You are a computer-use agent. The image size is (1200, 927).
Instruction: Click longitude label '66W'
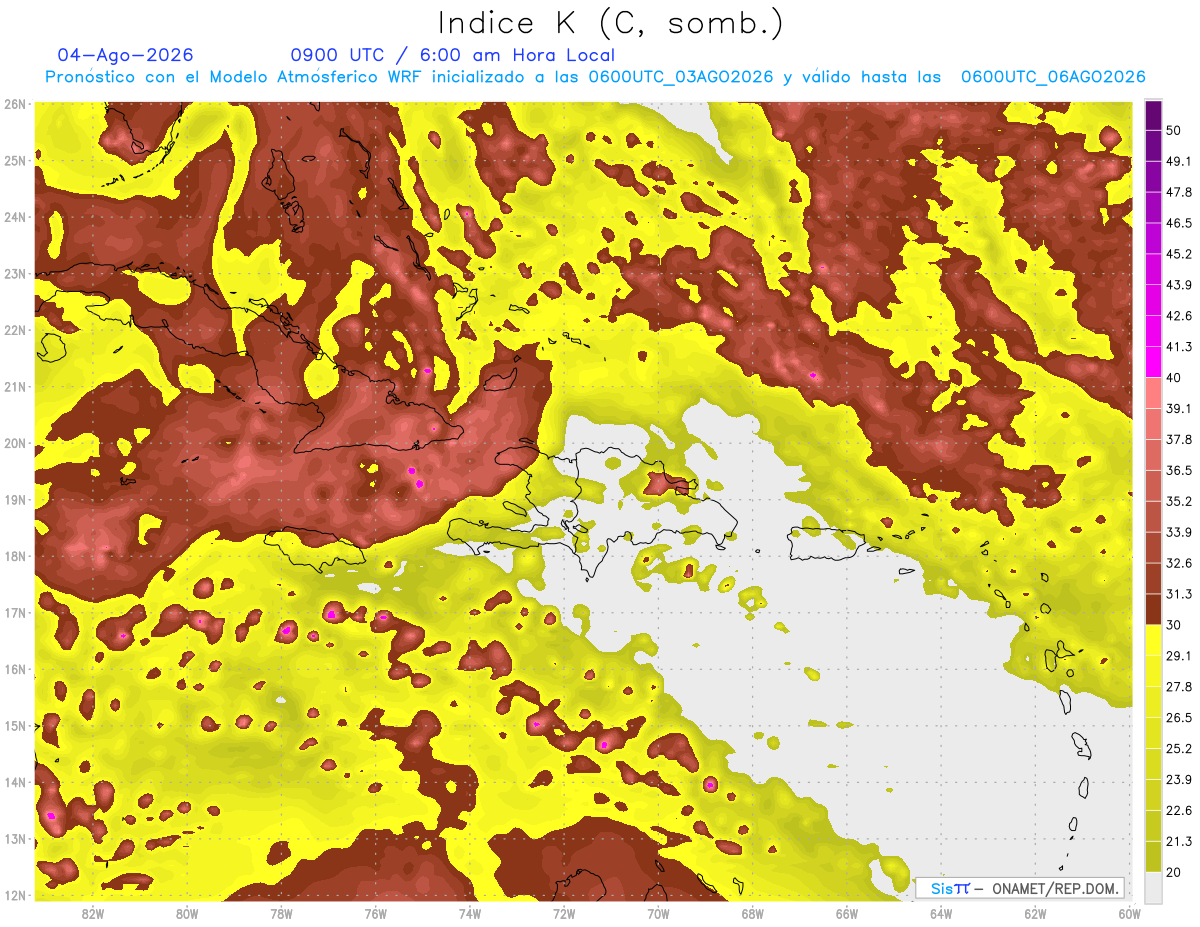coord(847,913)
